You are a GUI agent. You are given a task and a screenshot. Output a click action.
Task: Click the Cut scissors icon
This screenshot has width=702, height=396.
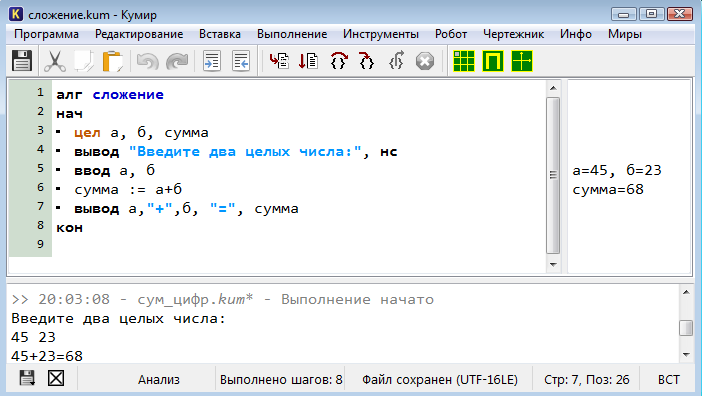click(x=55, y=61)
